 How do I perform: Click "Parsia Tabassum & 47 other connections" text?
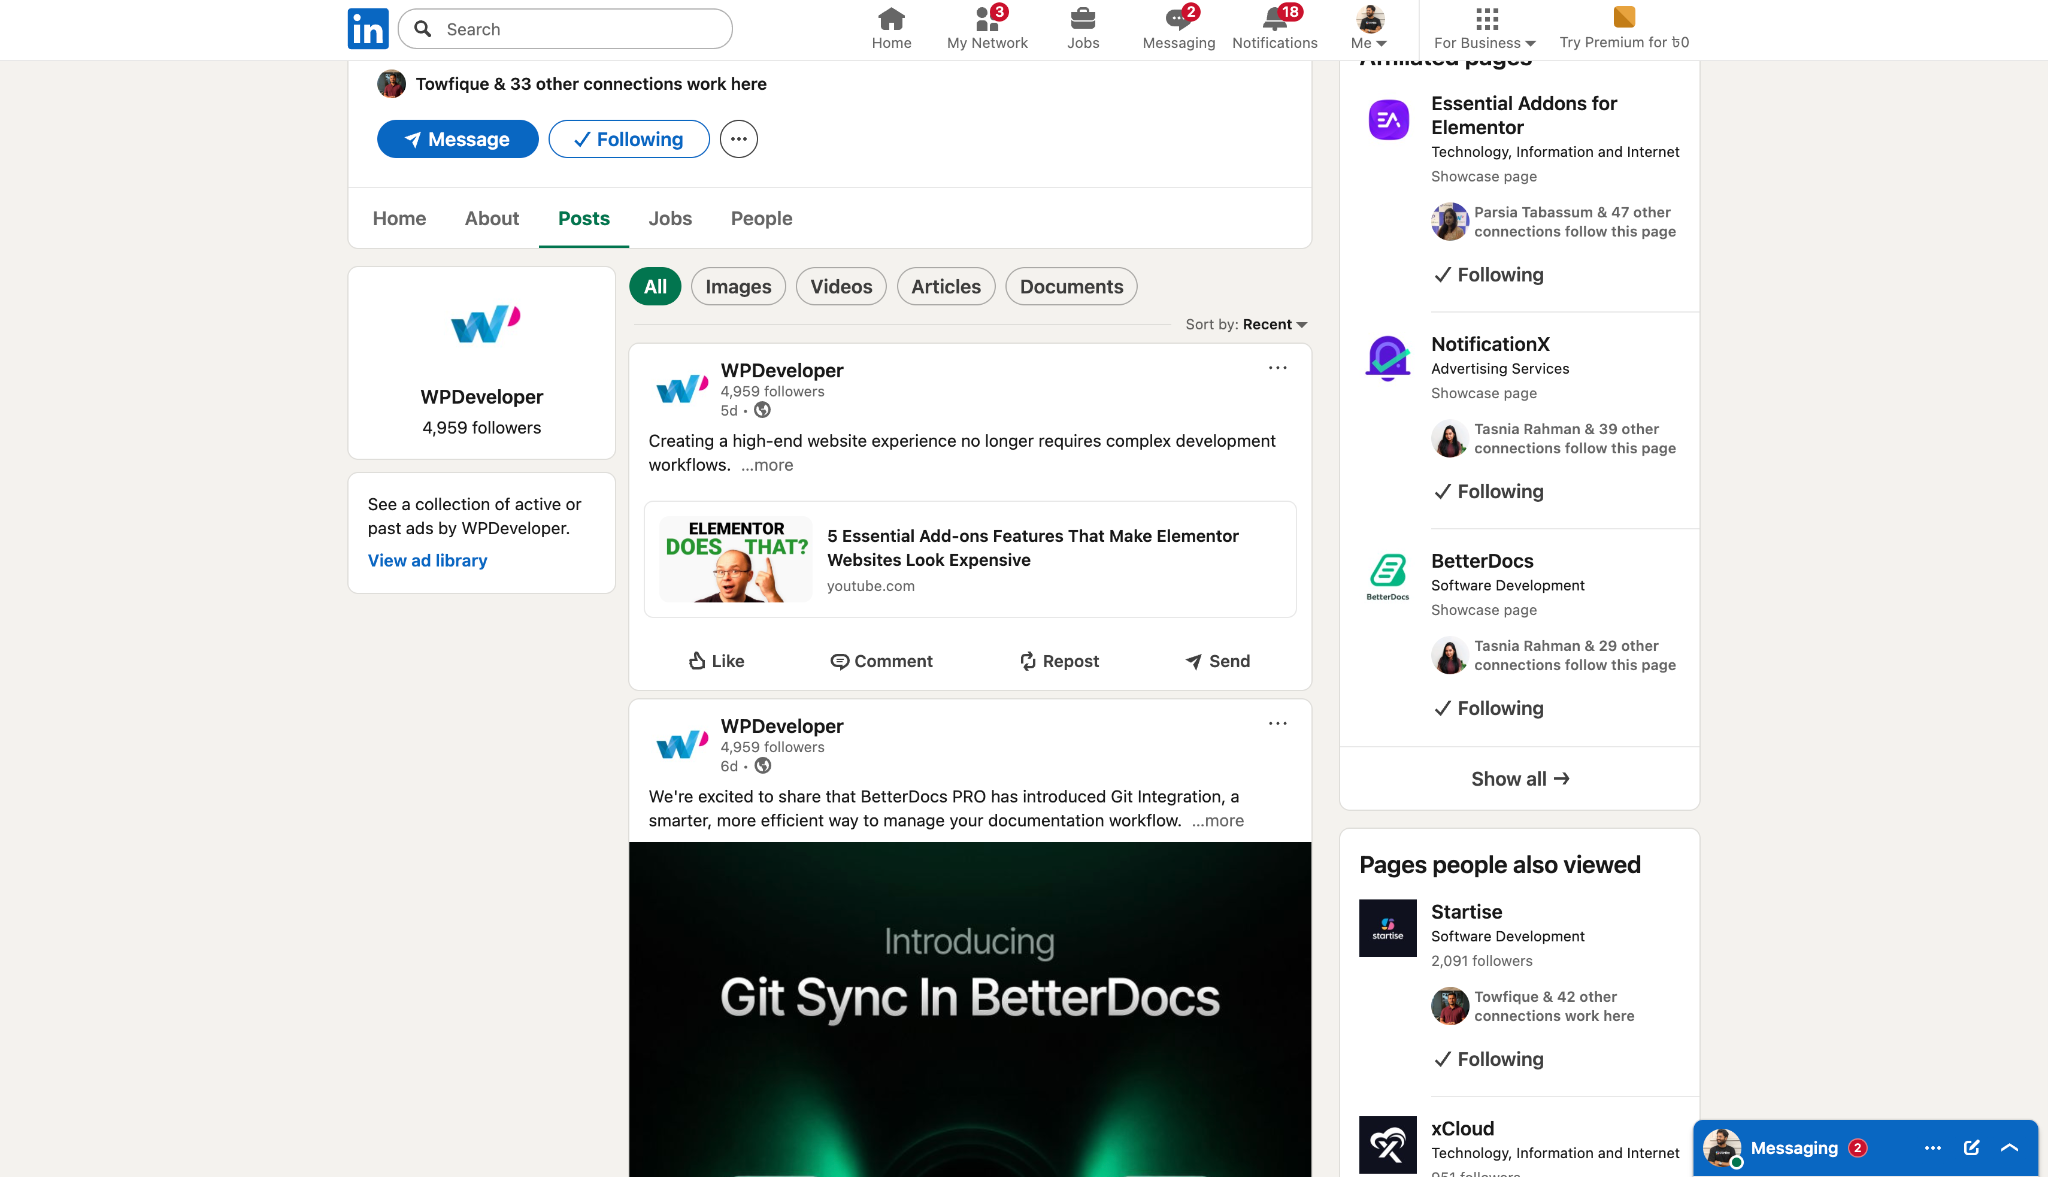coord(1575,222)
